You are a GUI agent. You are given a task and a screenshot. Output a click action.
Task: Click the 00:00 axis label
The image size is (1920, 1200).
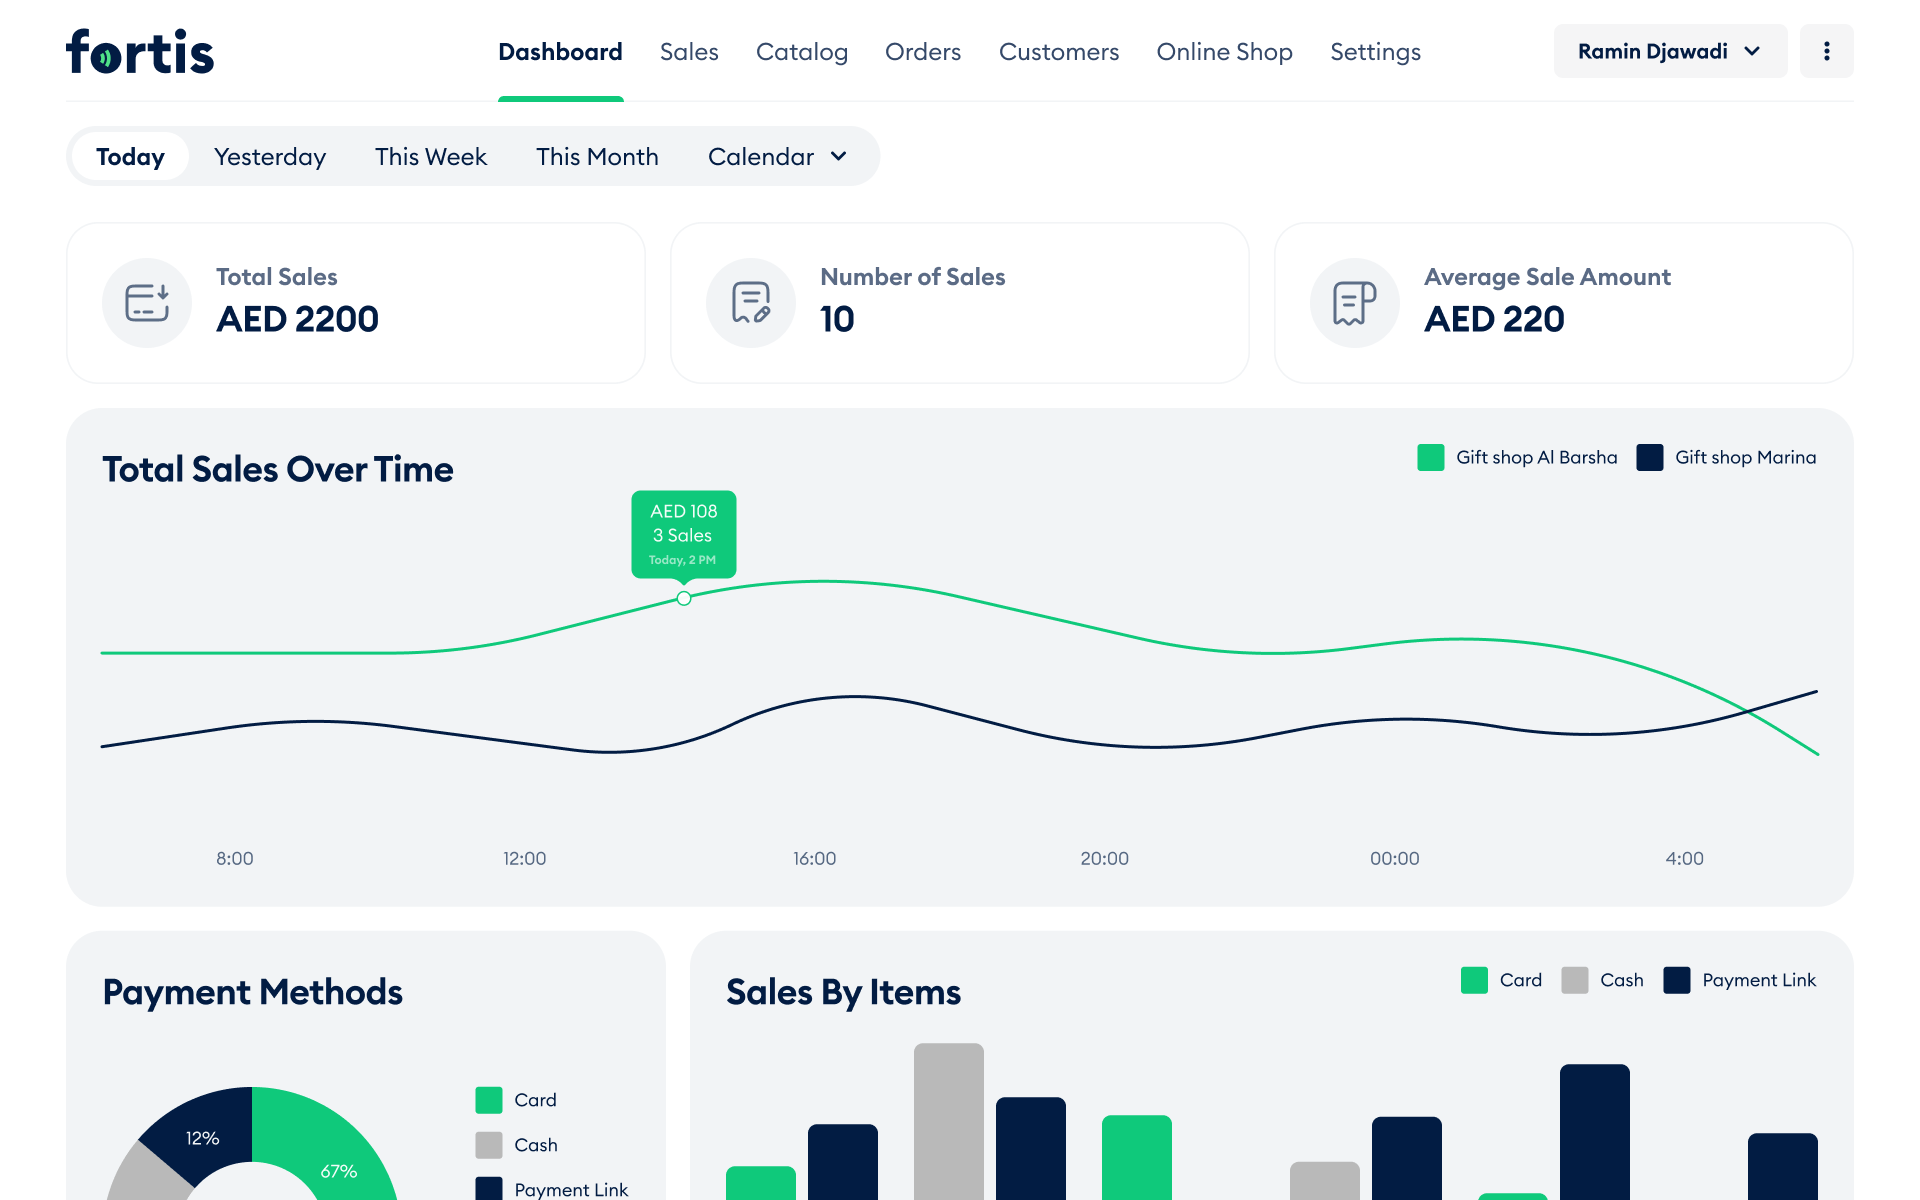(1395, 858)
